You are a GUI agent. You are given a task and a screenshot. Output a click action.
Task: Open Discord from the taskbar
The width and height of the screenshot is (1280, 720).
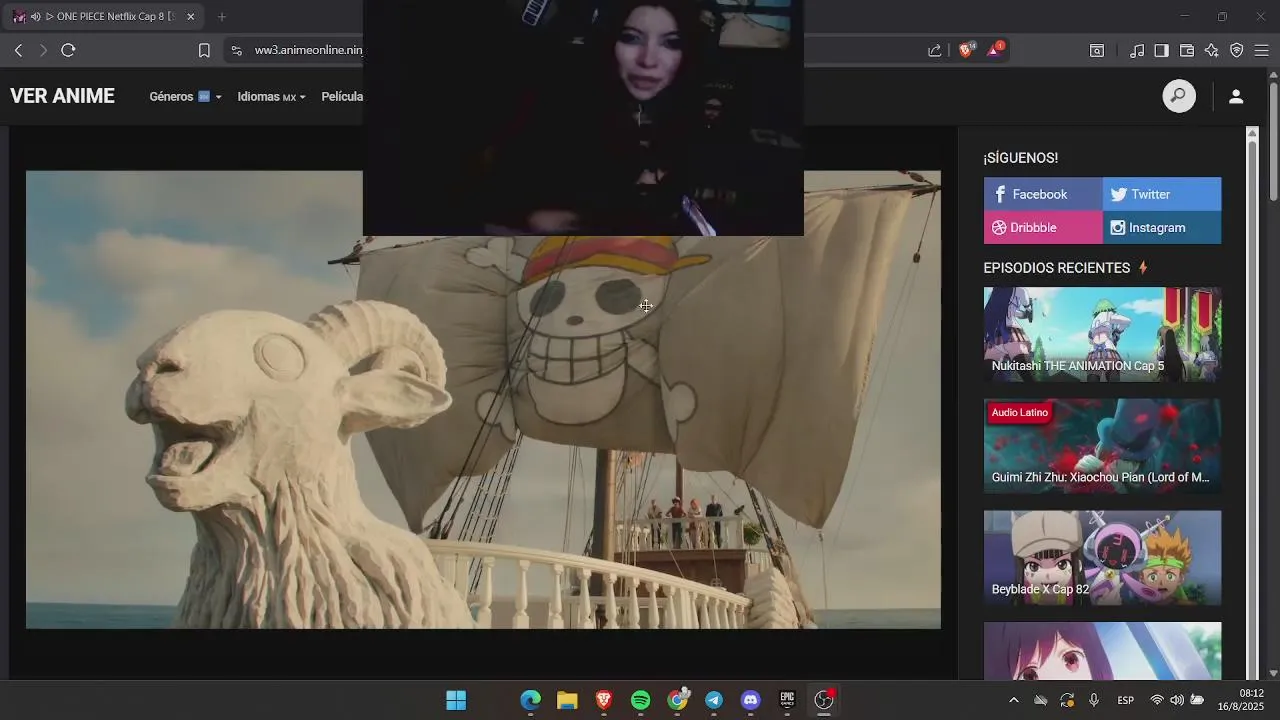(x=751, y=700)
